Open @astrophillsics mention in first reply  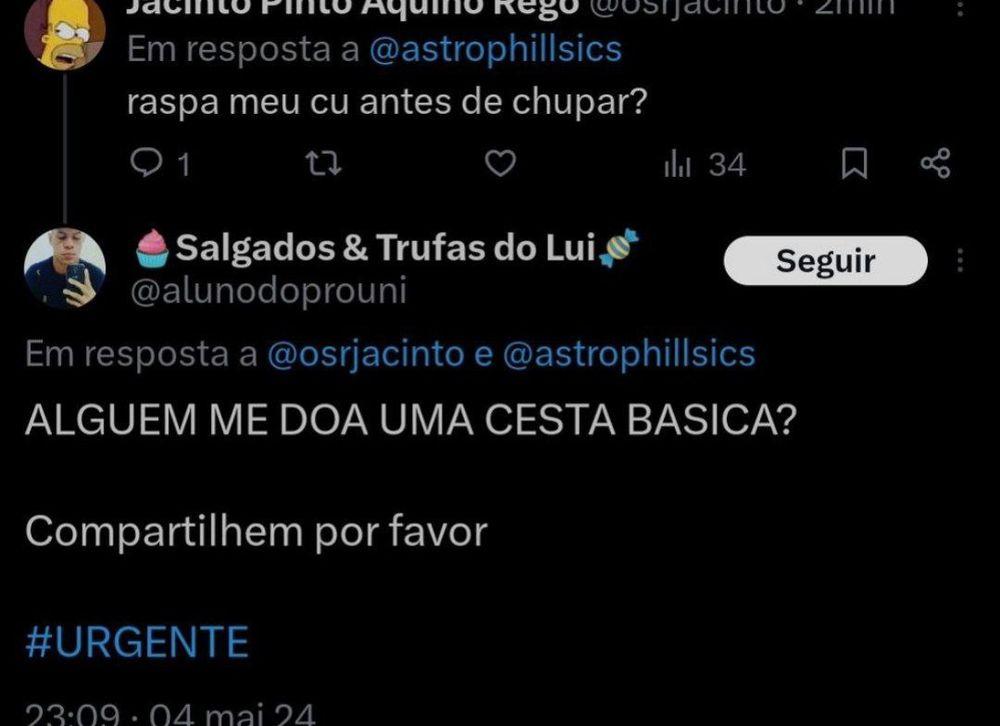click(x=496, y=49)
